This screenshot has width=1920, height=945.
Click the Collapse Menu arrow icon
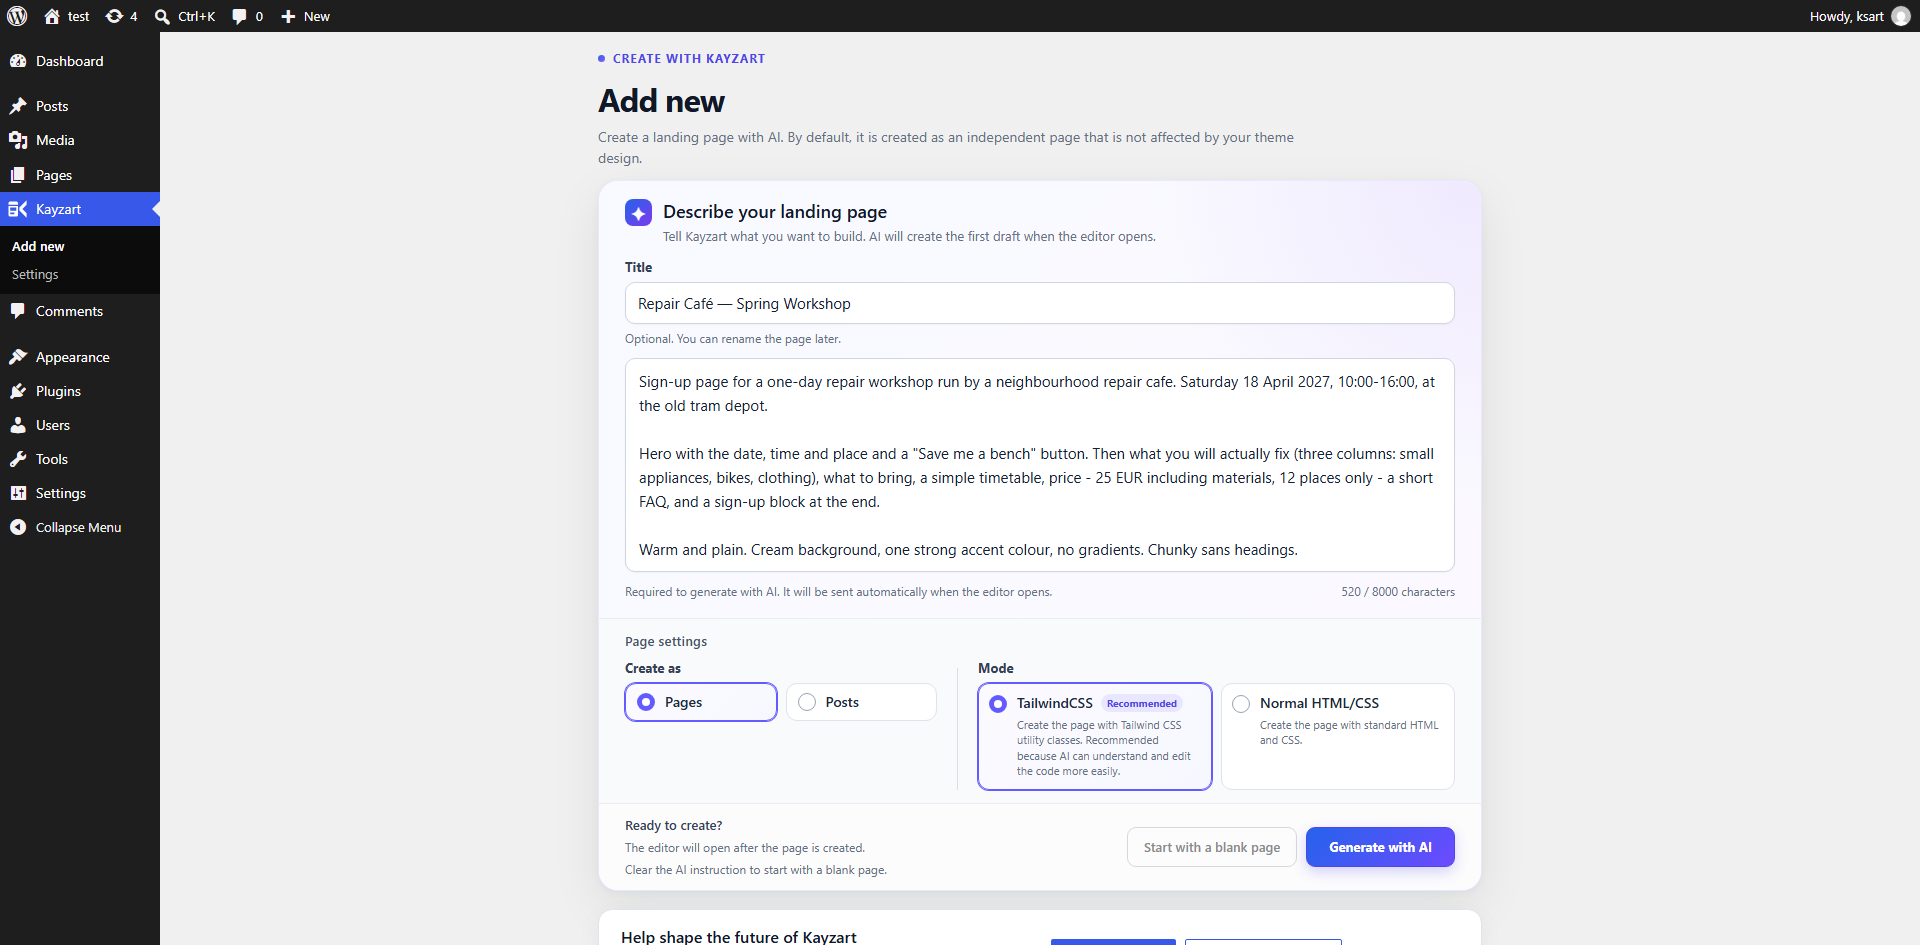18,527
